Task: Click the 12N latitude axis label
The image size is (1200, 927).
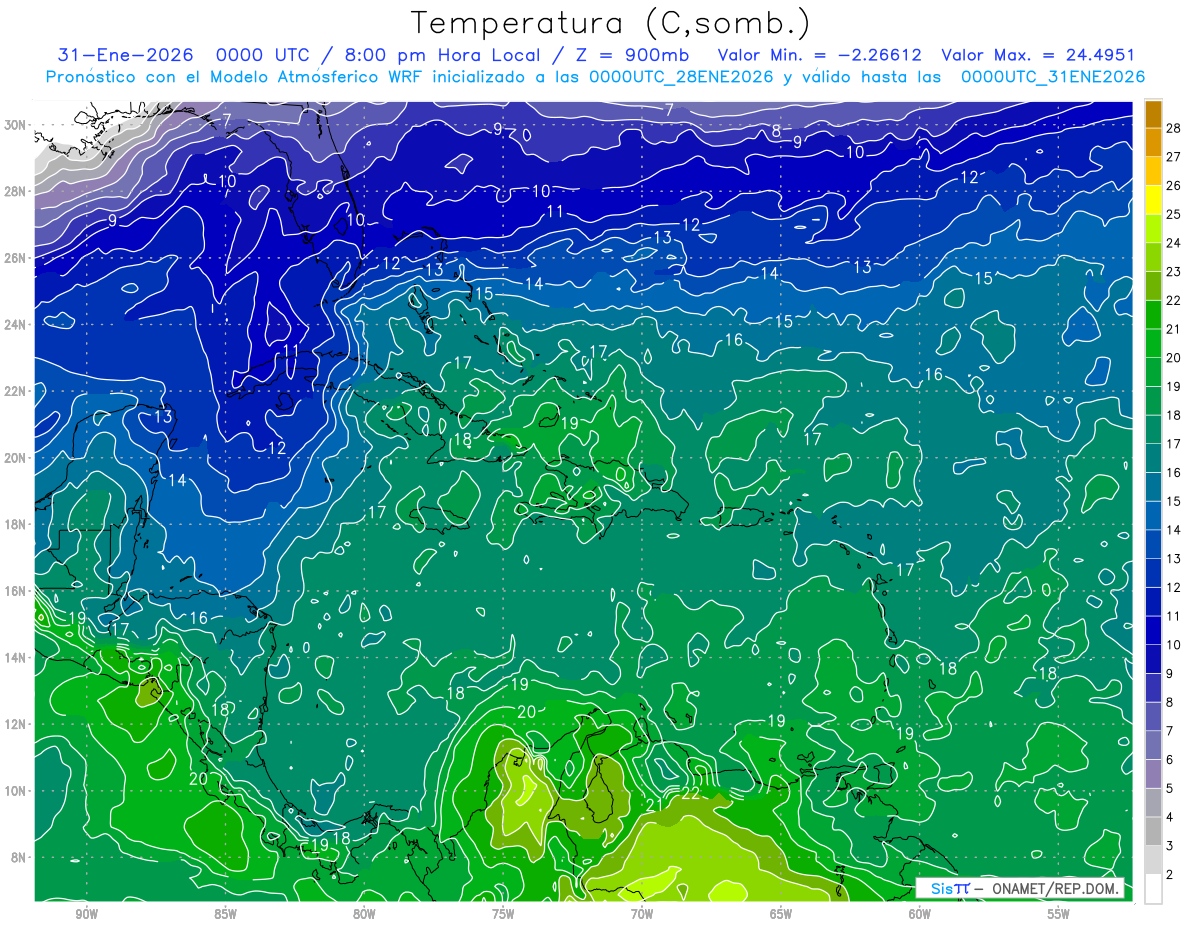Action: tap(17, 724)
